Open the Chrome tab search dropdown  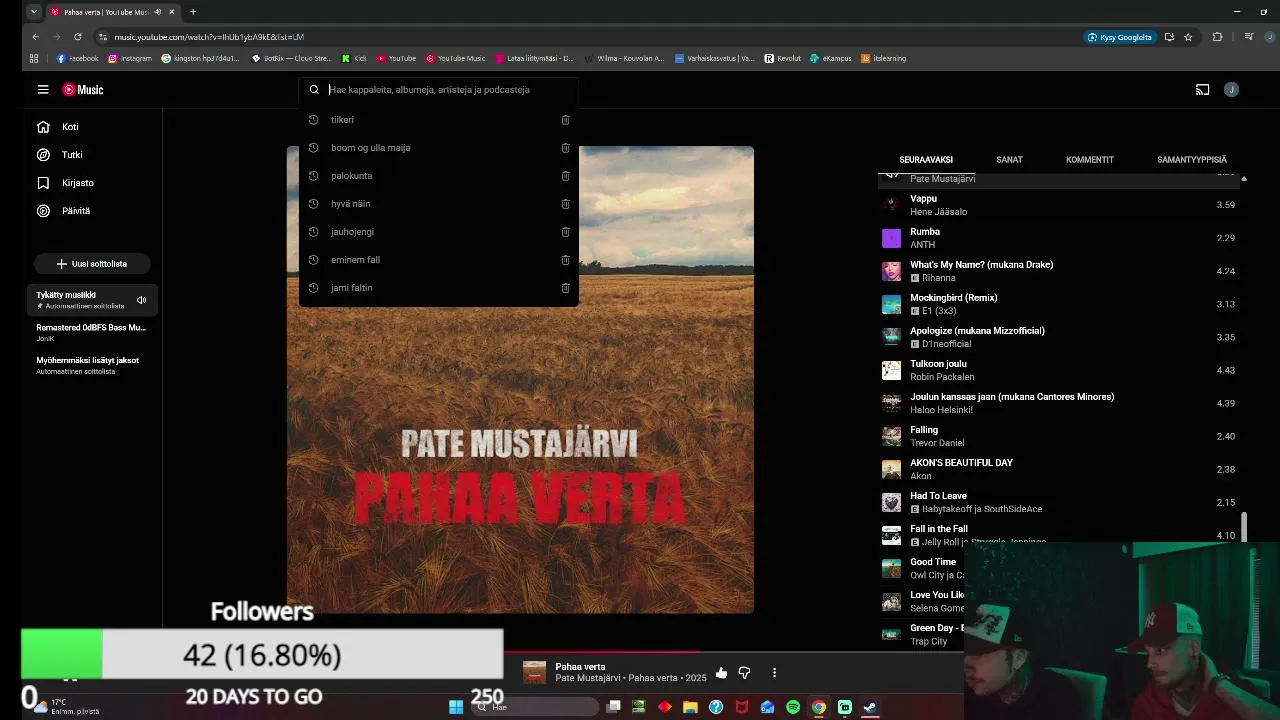(x=34, y=12)
